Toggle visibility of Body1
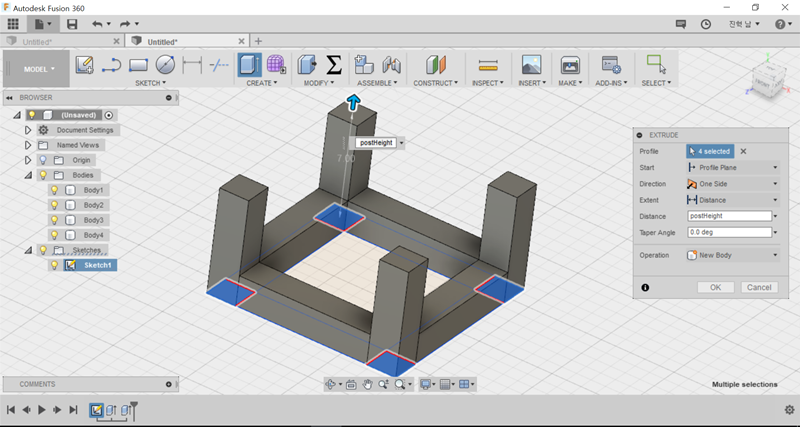The image size is (800, 427). pyautogui.click(x=55, y=190)
